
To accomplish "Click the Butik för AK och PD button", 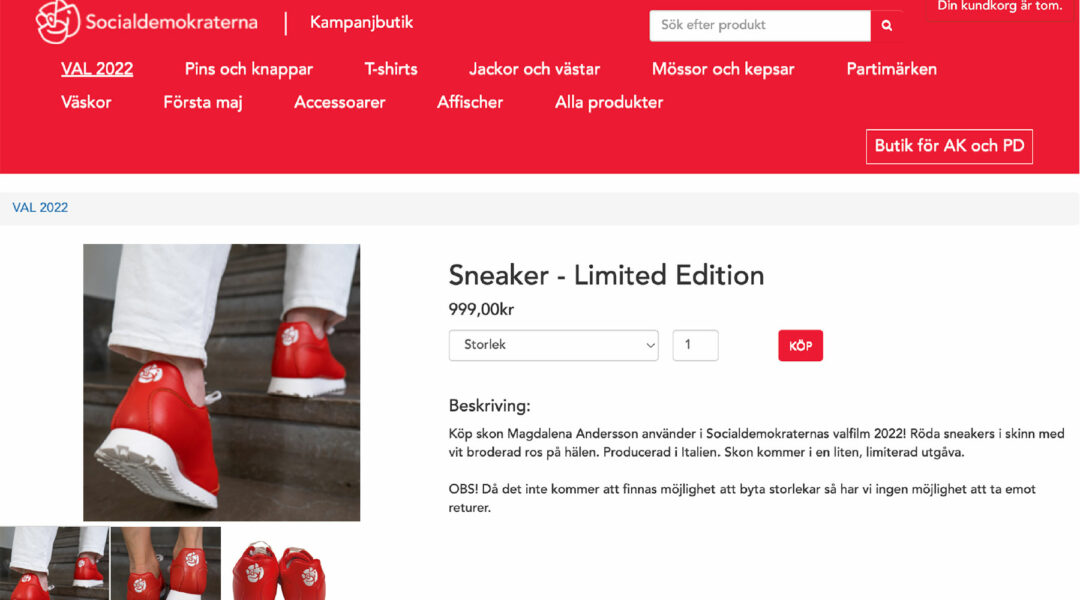I will (949, 146).
